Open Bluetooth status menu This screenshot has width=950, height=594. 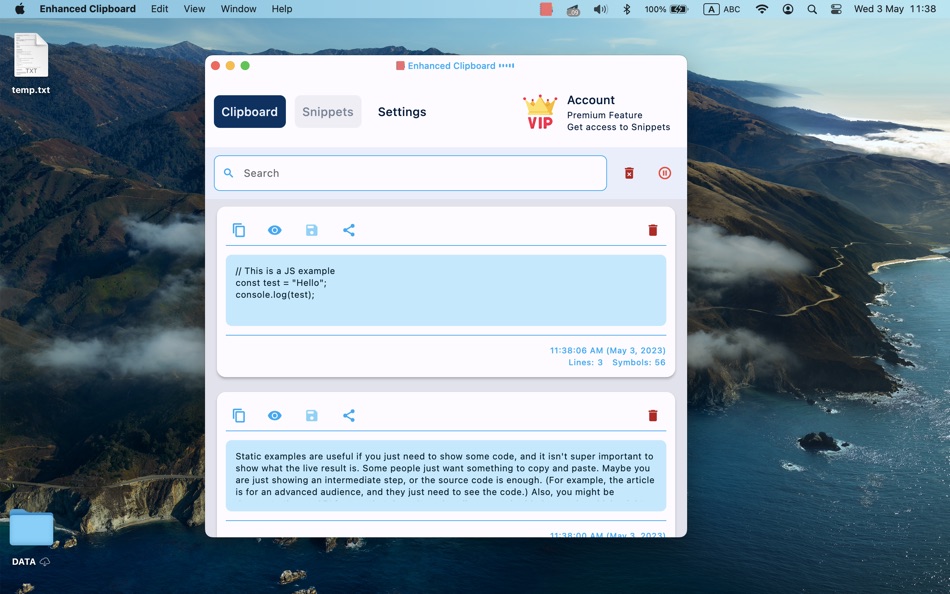coord(627,9)
